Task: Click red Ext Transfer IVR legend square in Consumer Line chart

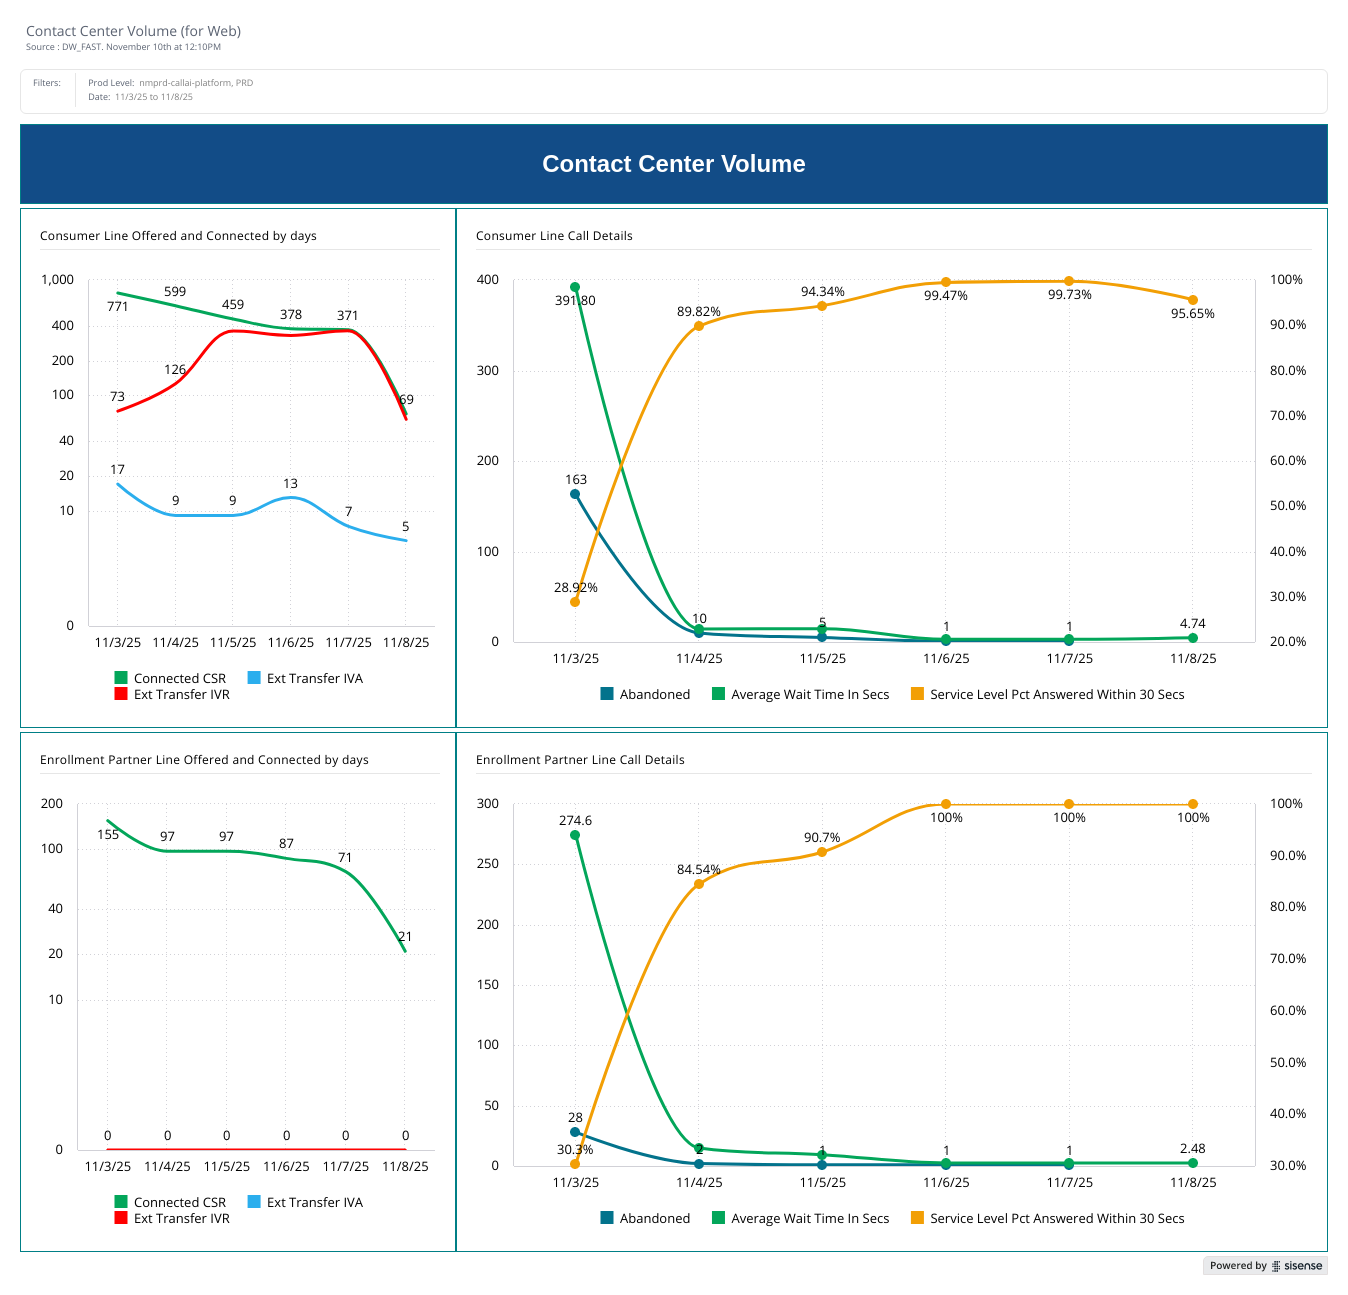Action: [x=121, y=694]
